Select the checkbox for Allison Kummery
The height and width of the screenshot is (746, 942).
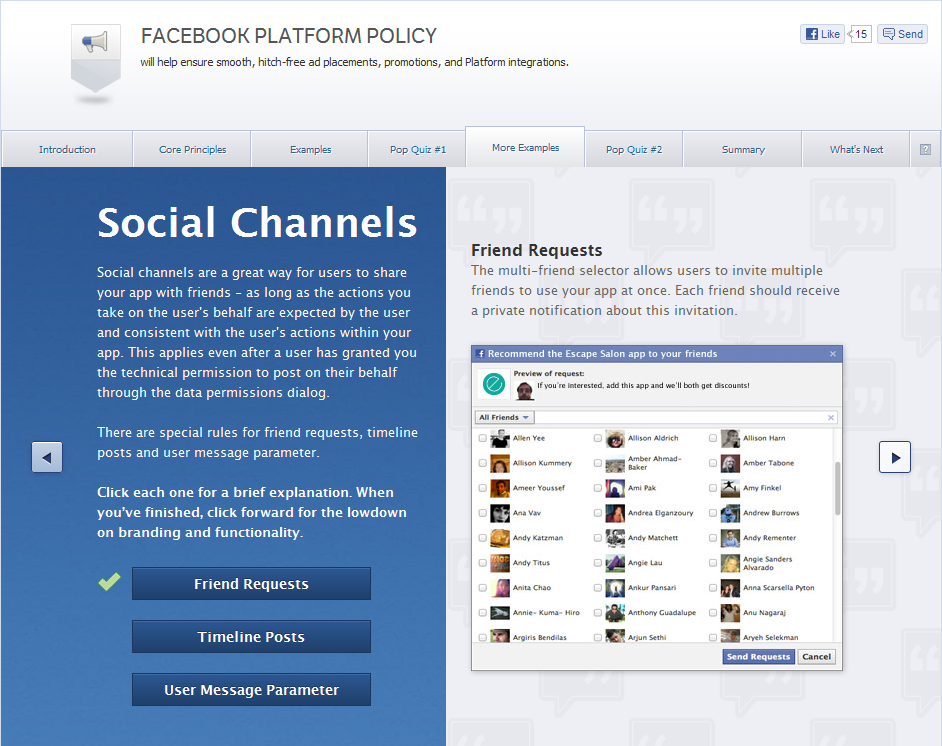point(482,463)
